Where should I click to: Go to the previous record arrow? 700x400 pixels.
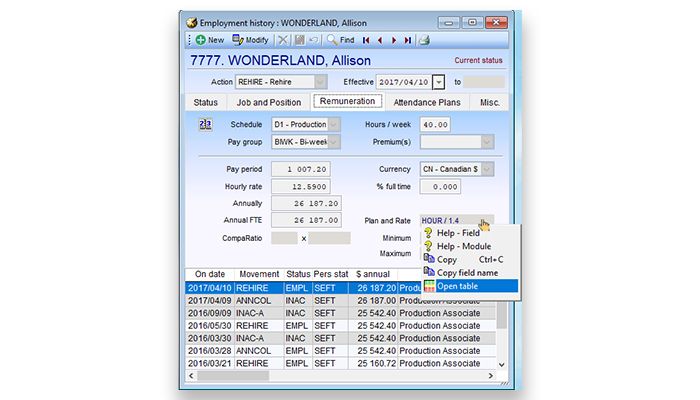(380, 40)
